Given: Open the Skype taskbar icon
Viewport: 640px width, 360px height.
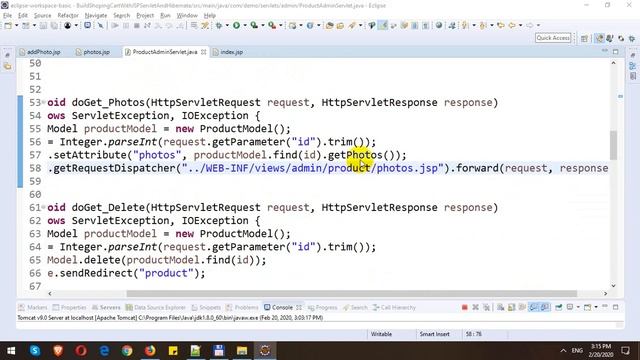Looking at the screenshot, I should [x=35, y=350].
